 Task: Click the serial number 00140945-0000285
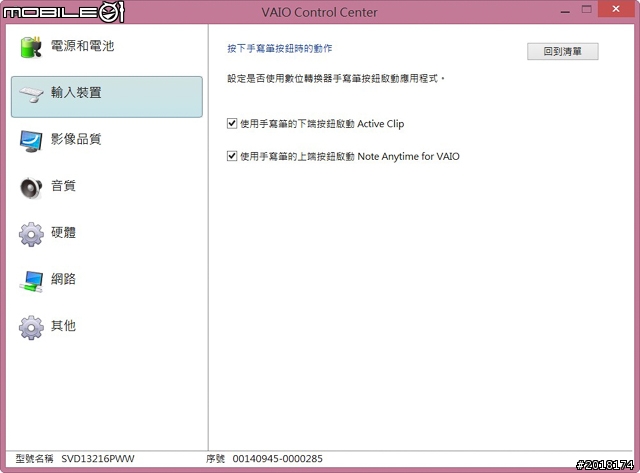pyautogui.click(x=278, y=459)
